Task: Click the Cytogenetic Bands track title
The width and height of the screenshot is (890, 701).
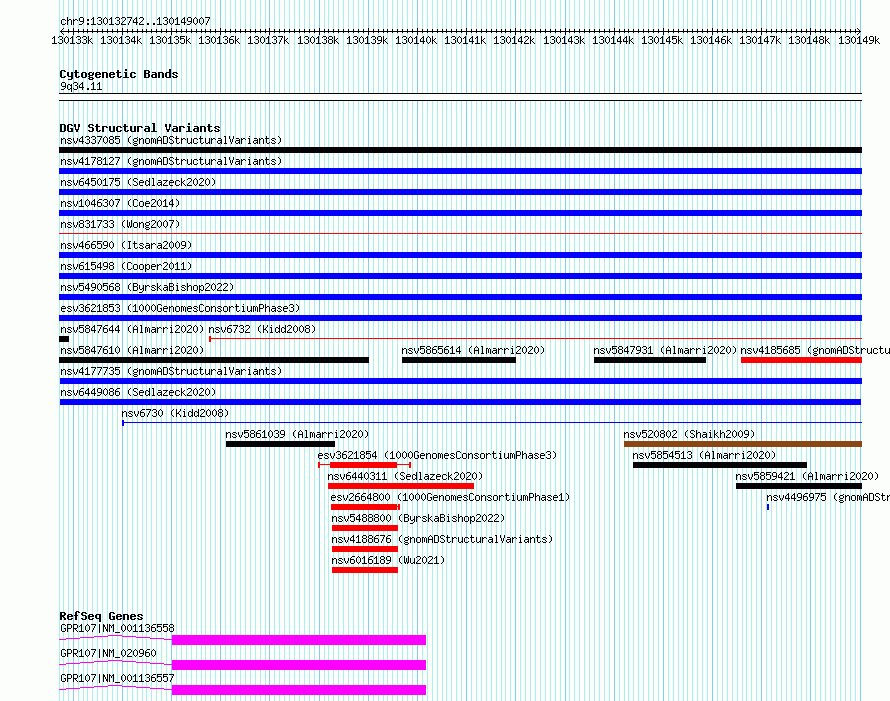Action: coord(119,74)
